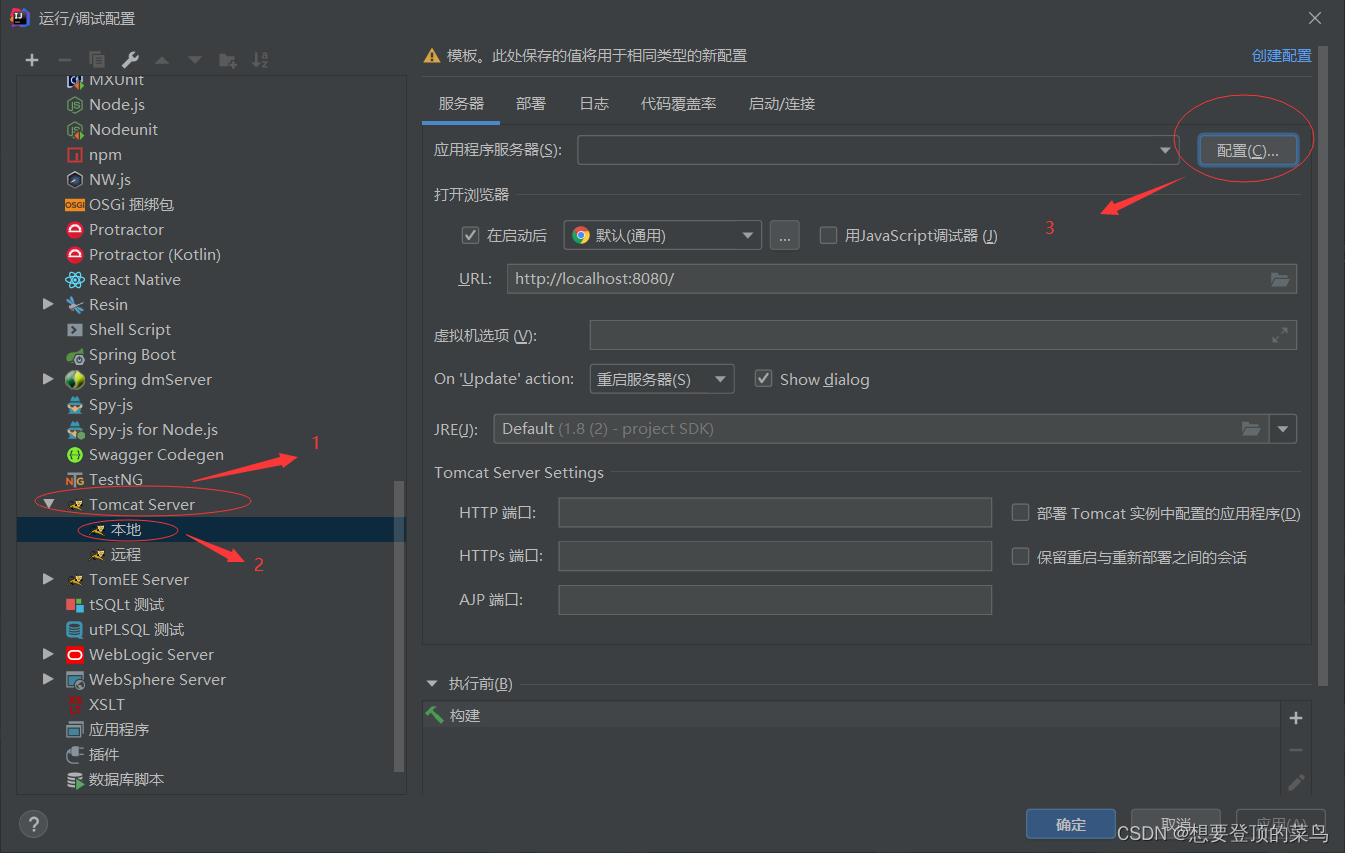Click the Sort Configurations alphabetically icon
Viewport: 1345px width, 853px height.
tap(260, 60)
